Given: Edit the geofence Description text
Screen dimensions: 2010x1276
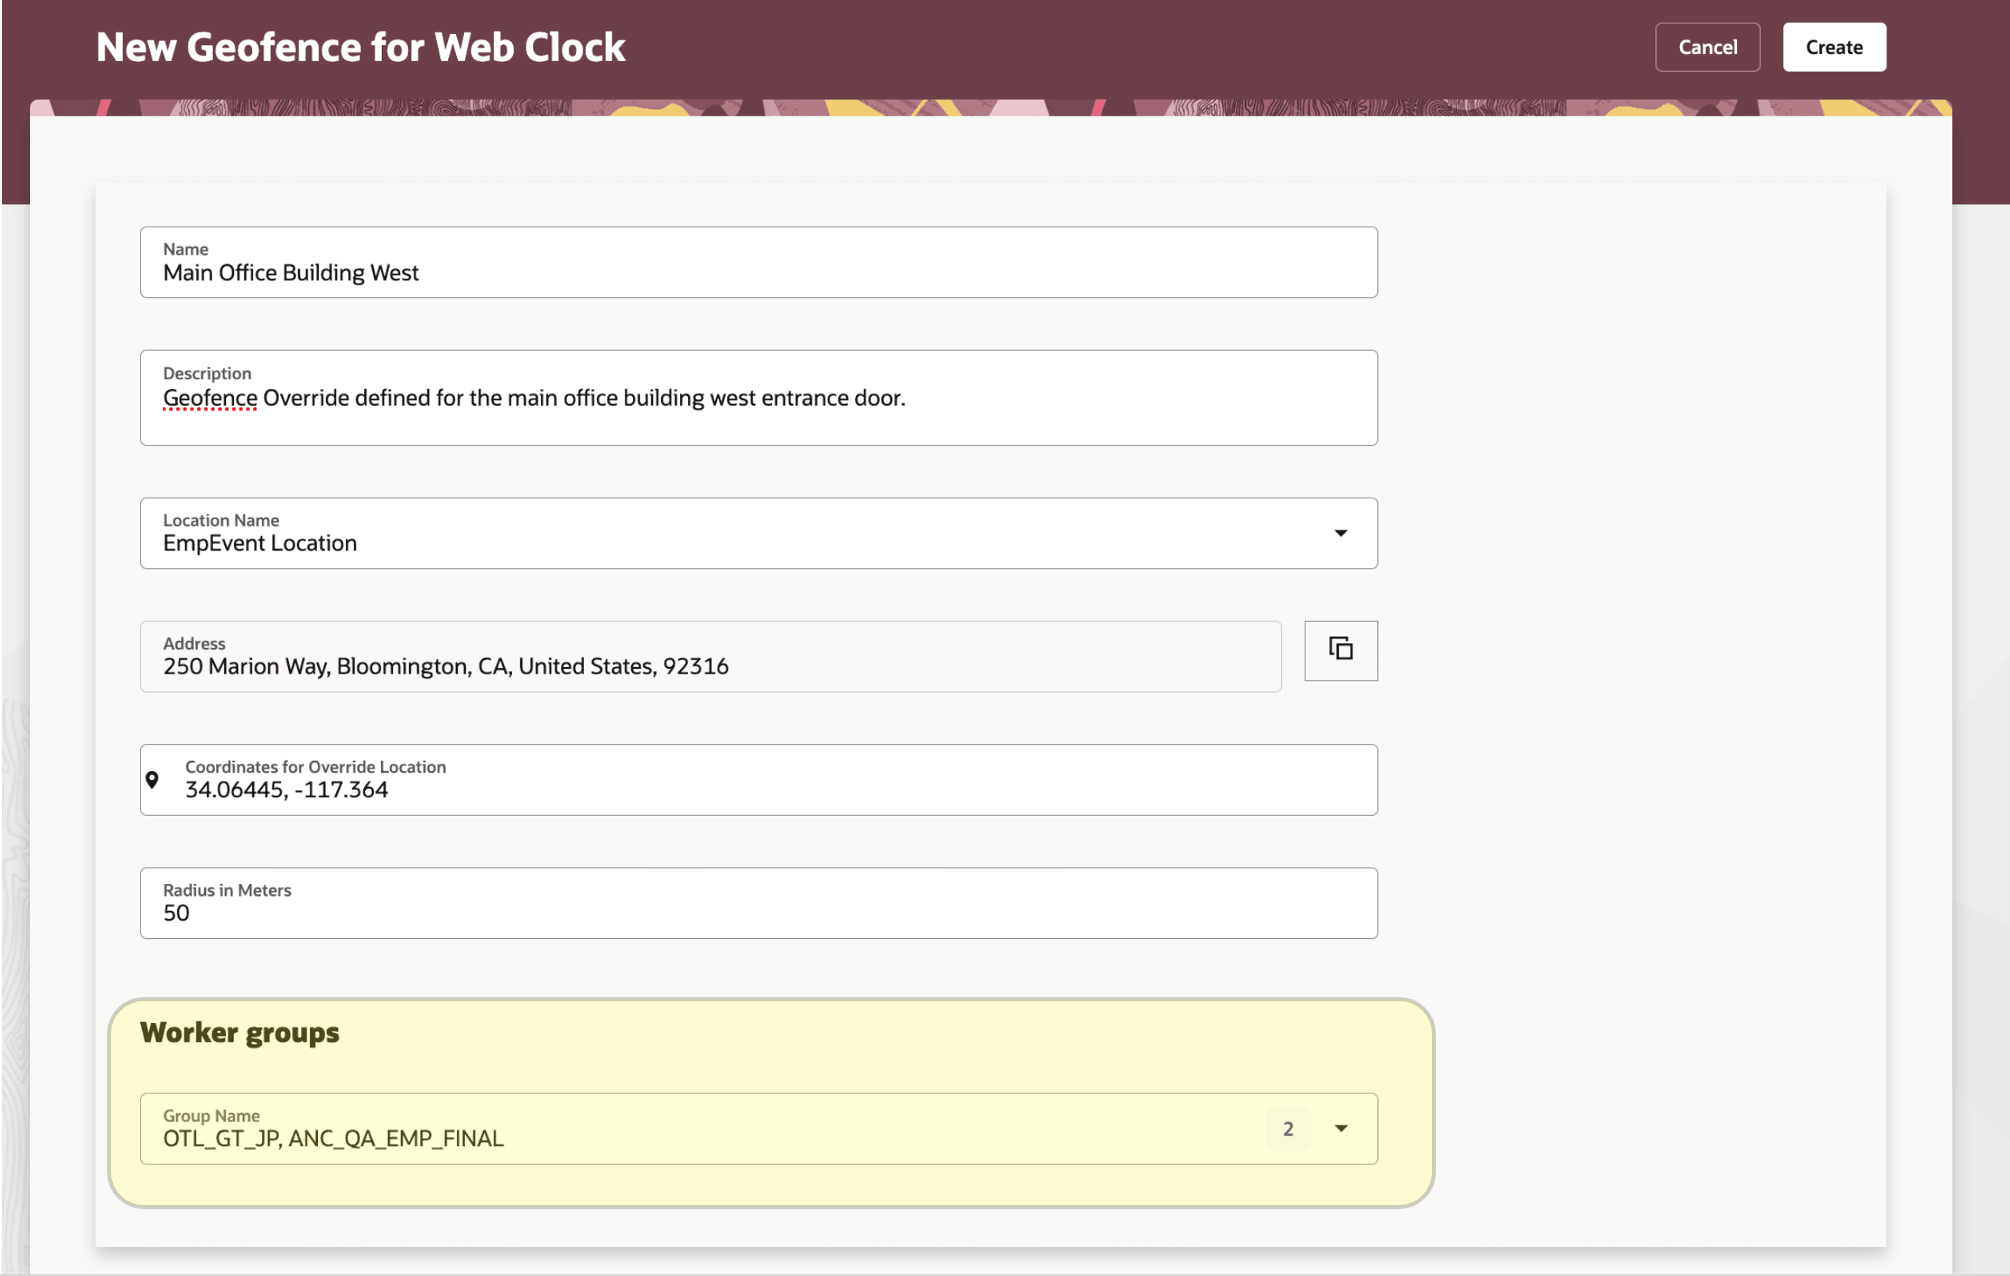Looking at the screenshot, I should pos(600,397).
